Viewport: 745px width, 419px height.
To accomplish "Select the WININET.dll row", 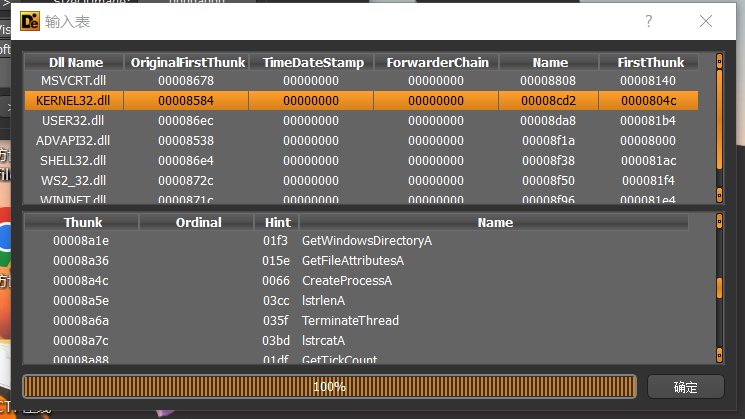I will coord(362,199).
